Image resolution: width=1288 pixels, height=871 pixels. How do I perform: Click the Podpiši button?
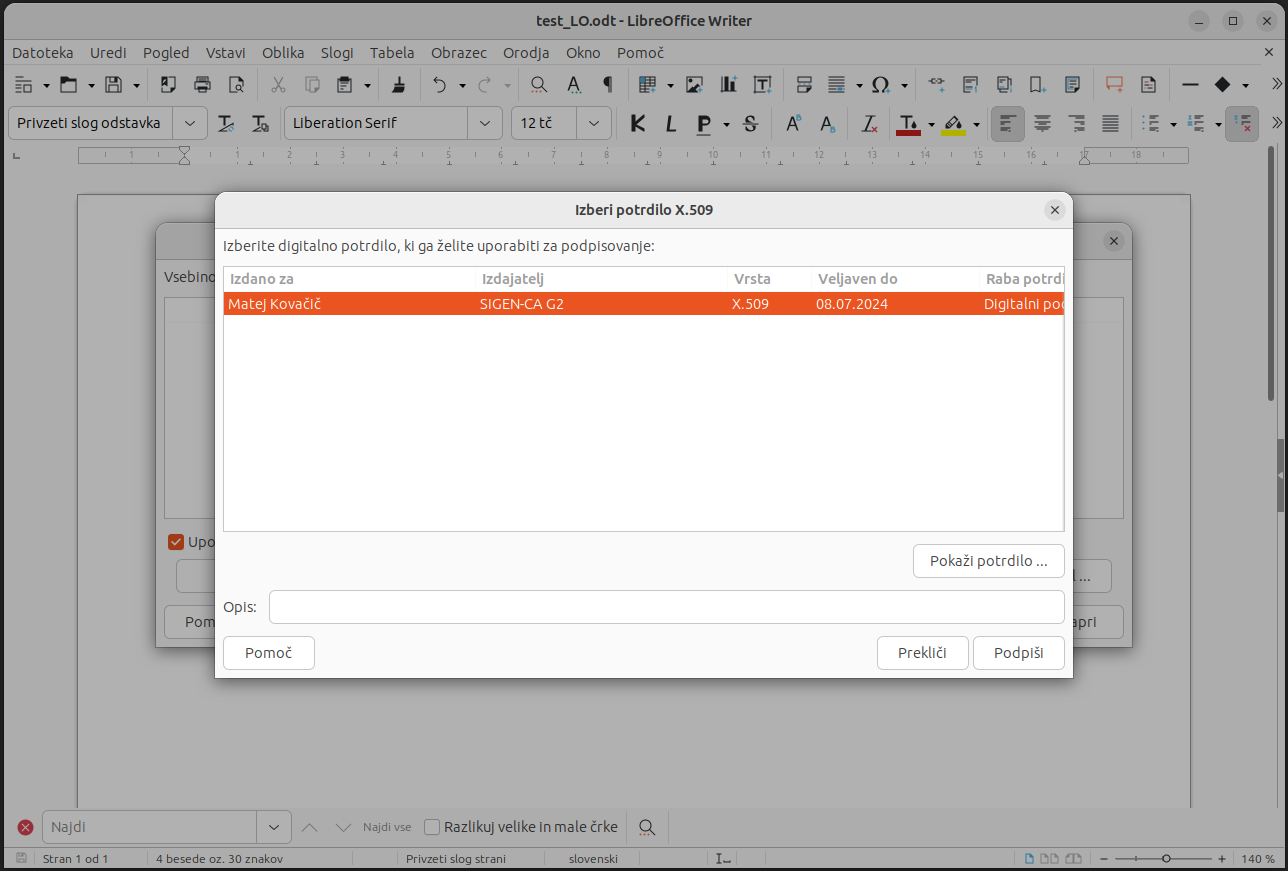click(x=1019, y=653)
